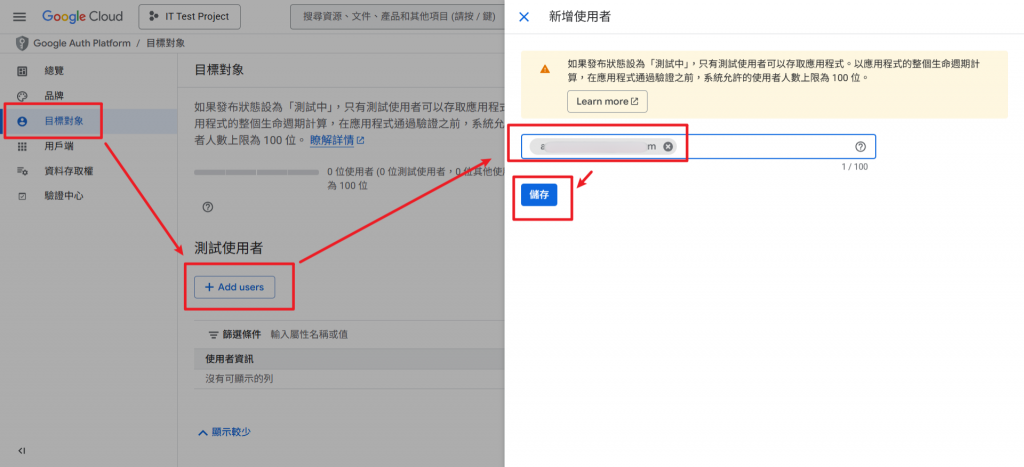Viewport: 1024px width, 467px height.
Task: Open 瞭解詳情 learn more link
Action: coord(337,140)
